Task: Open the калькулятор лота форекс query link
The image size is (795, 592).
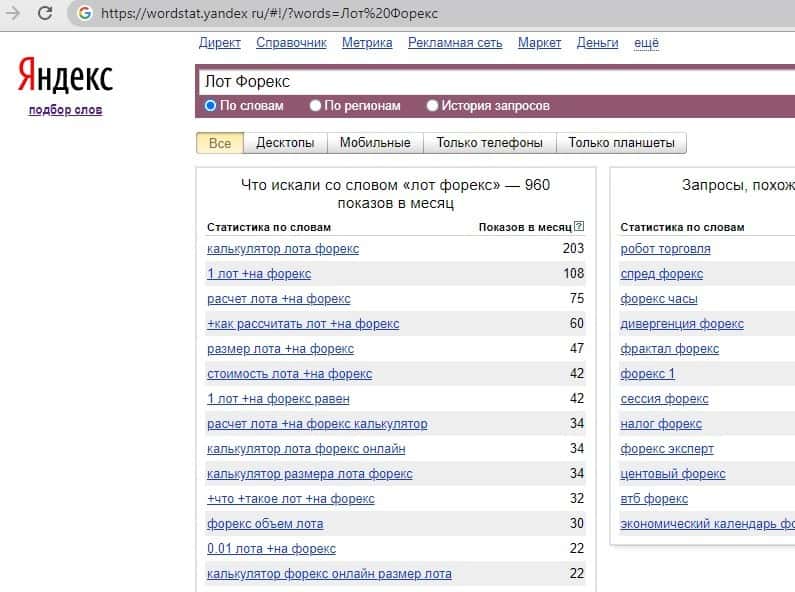Action: tap(283, 249)
